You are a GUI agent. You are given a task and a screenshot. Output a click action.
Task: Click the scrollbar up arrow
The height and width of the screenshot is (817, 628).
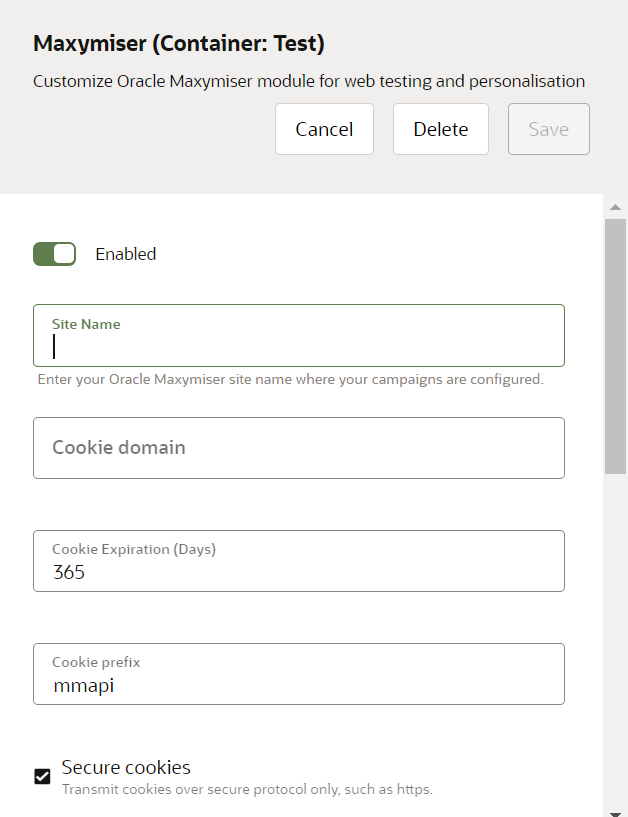point(615,207)
